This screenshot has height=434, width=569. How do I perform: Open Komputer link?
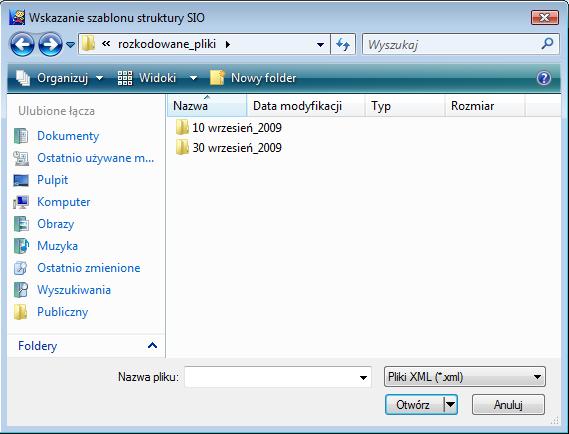tap(64, 202)
